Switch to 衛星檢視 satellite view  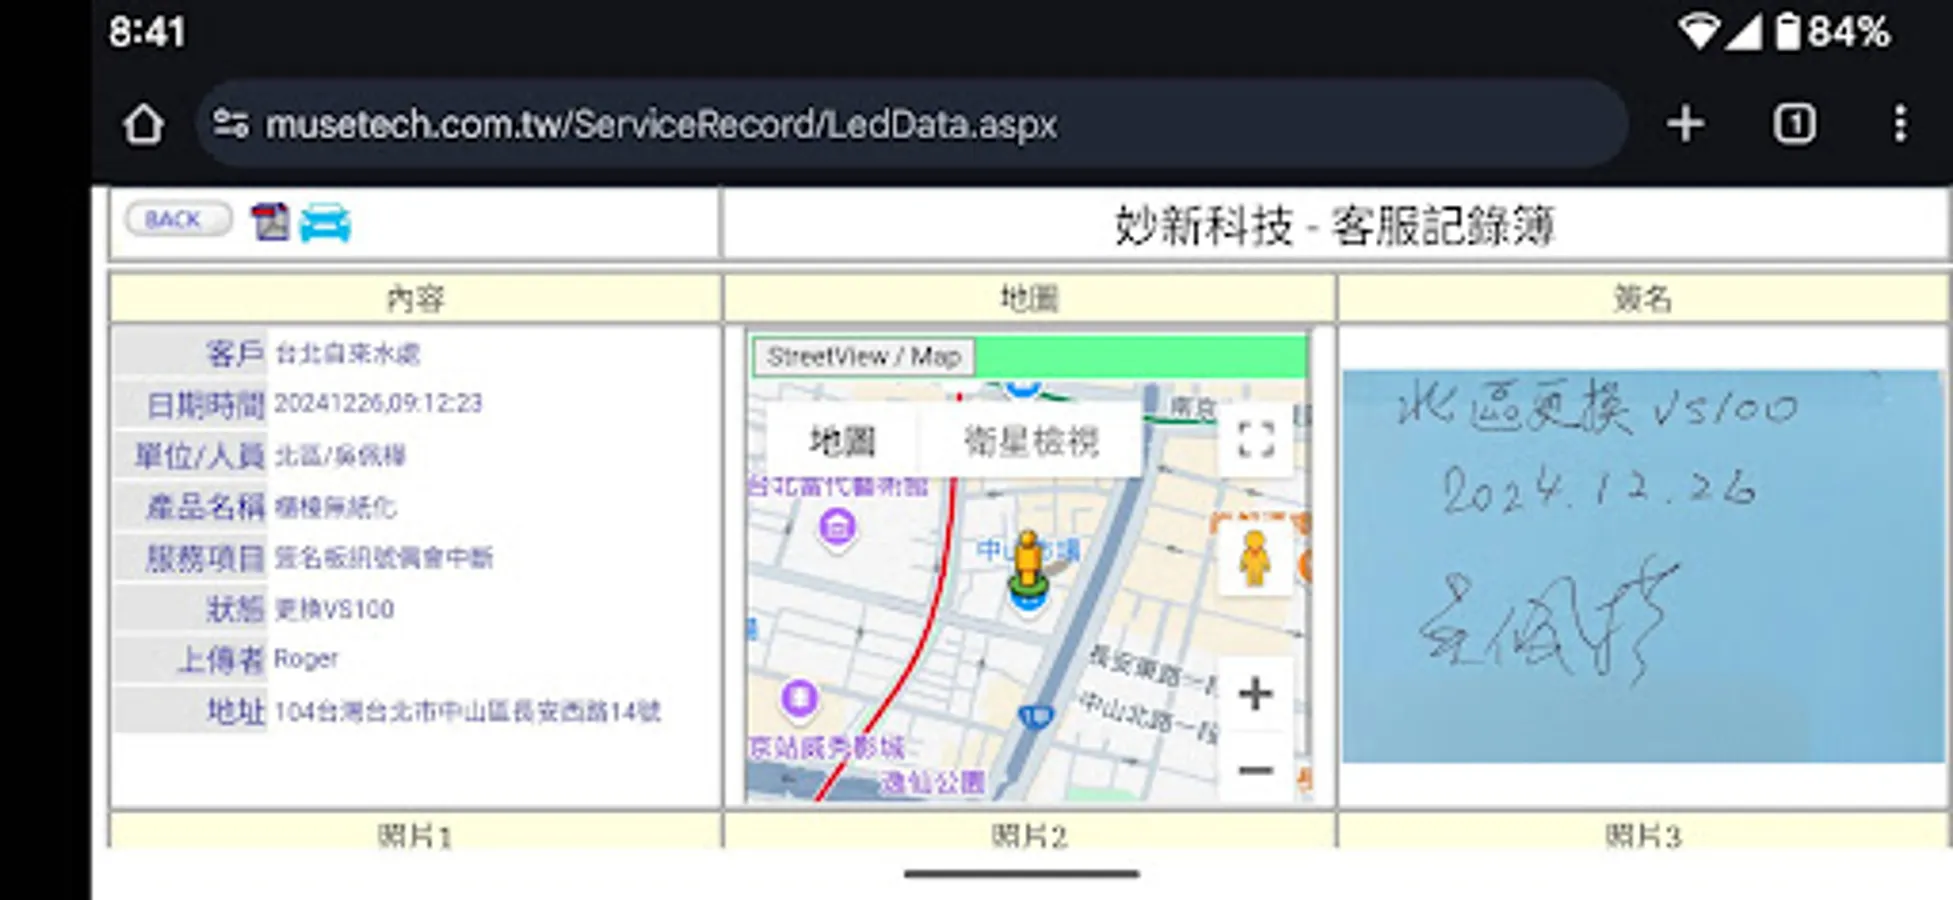pyautogui.click(x=1030, y=441)
